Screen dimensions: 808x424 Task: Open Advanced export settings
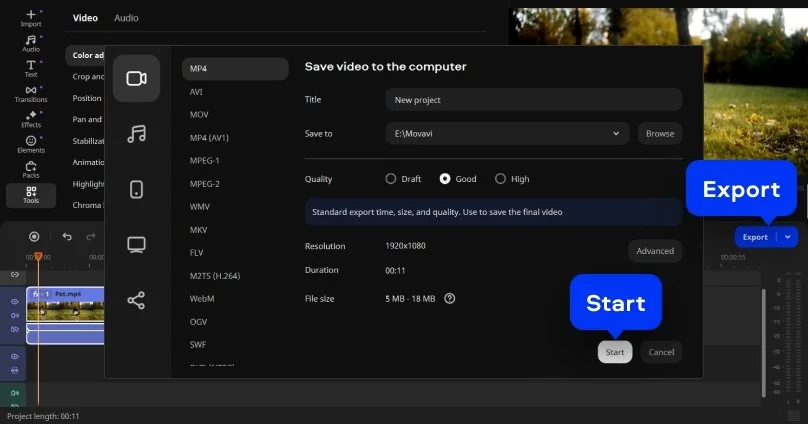coord(655,251)
